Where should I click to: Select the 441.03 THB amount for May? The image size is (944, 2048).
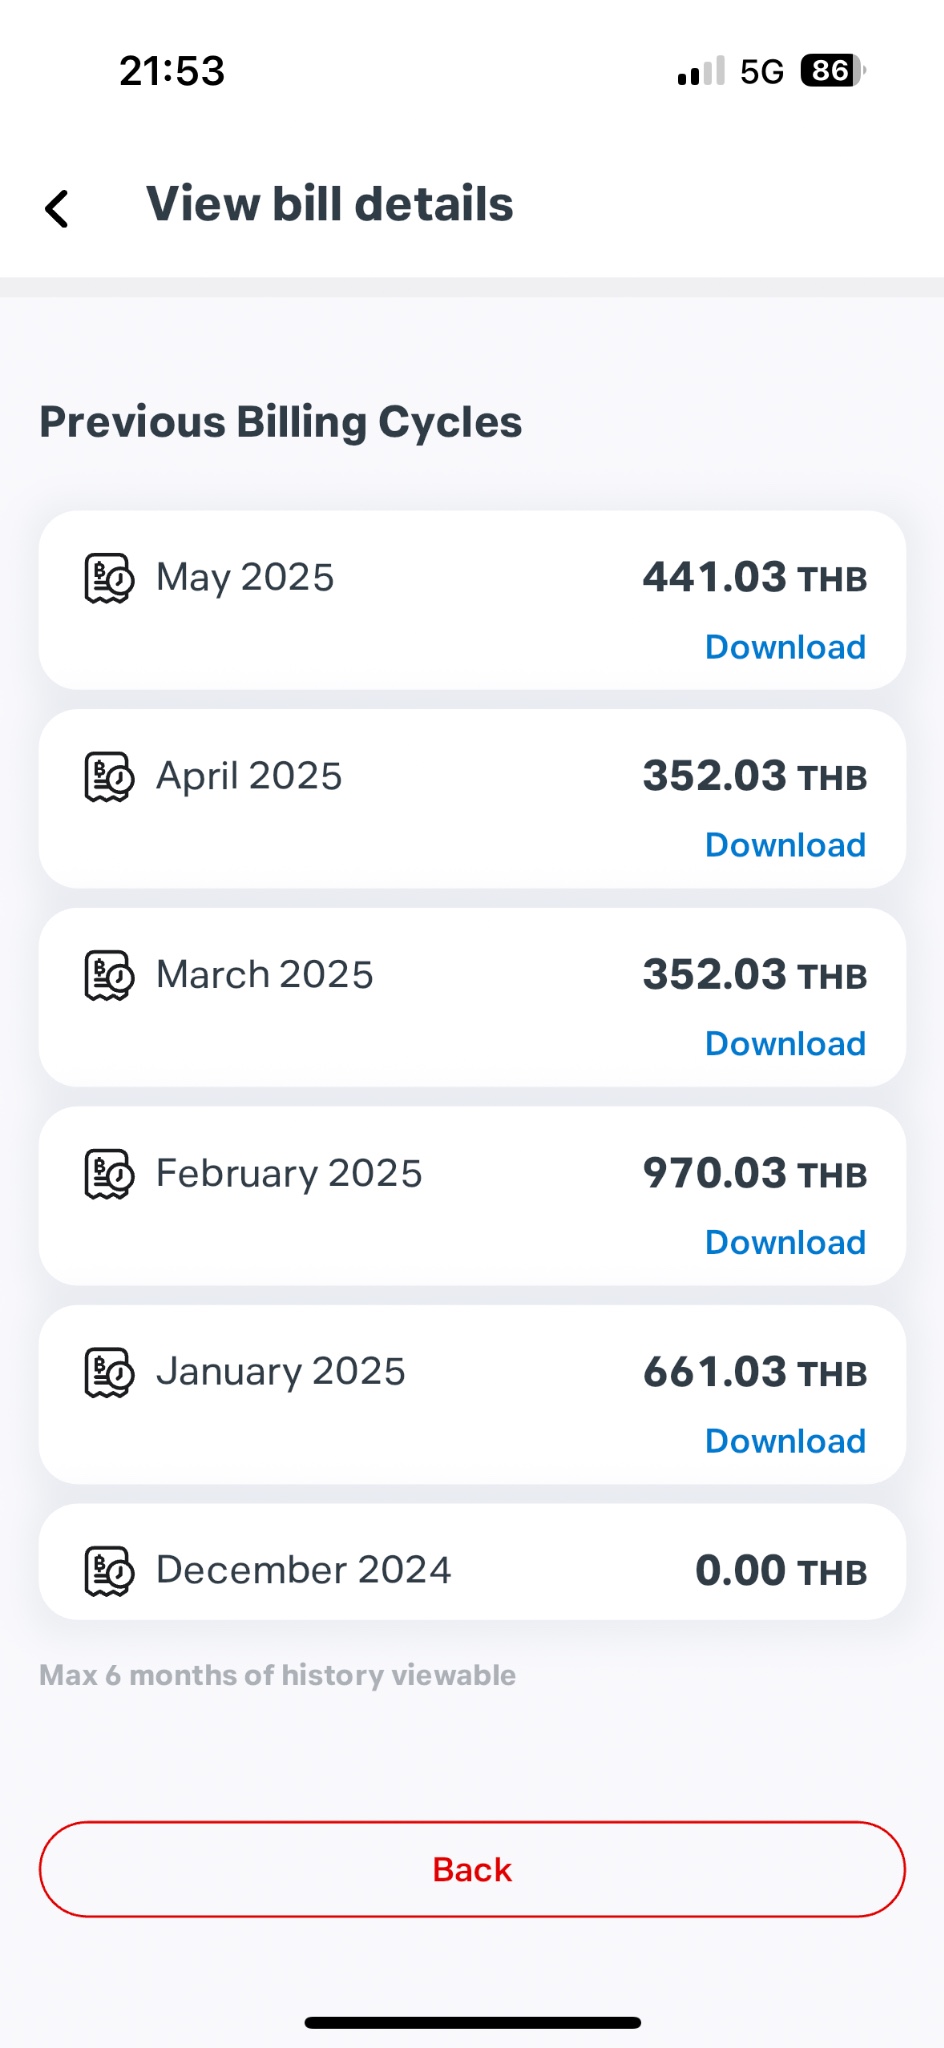tap(755, 578)
